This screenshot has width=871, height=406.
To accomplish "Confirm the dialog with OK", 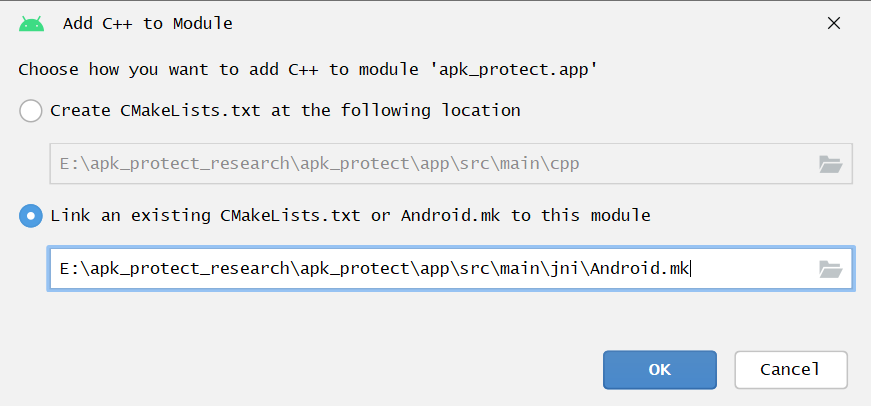I will [659, 369].
